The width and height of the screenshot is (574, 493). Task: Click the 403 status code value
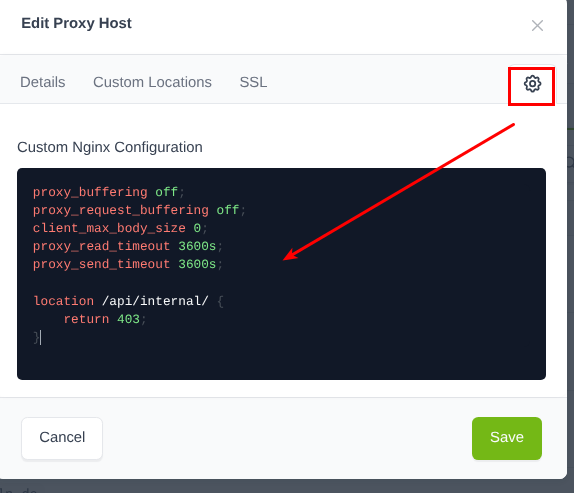pos(128,319)
